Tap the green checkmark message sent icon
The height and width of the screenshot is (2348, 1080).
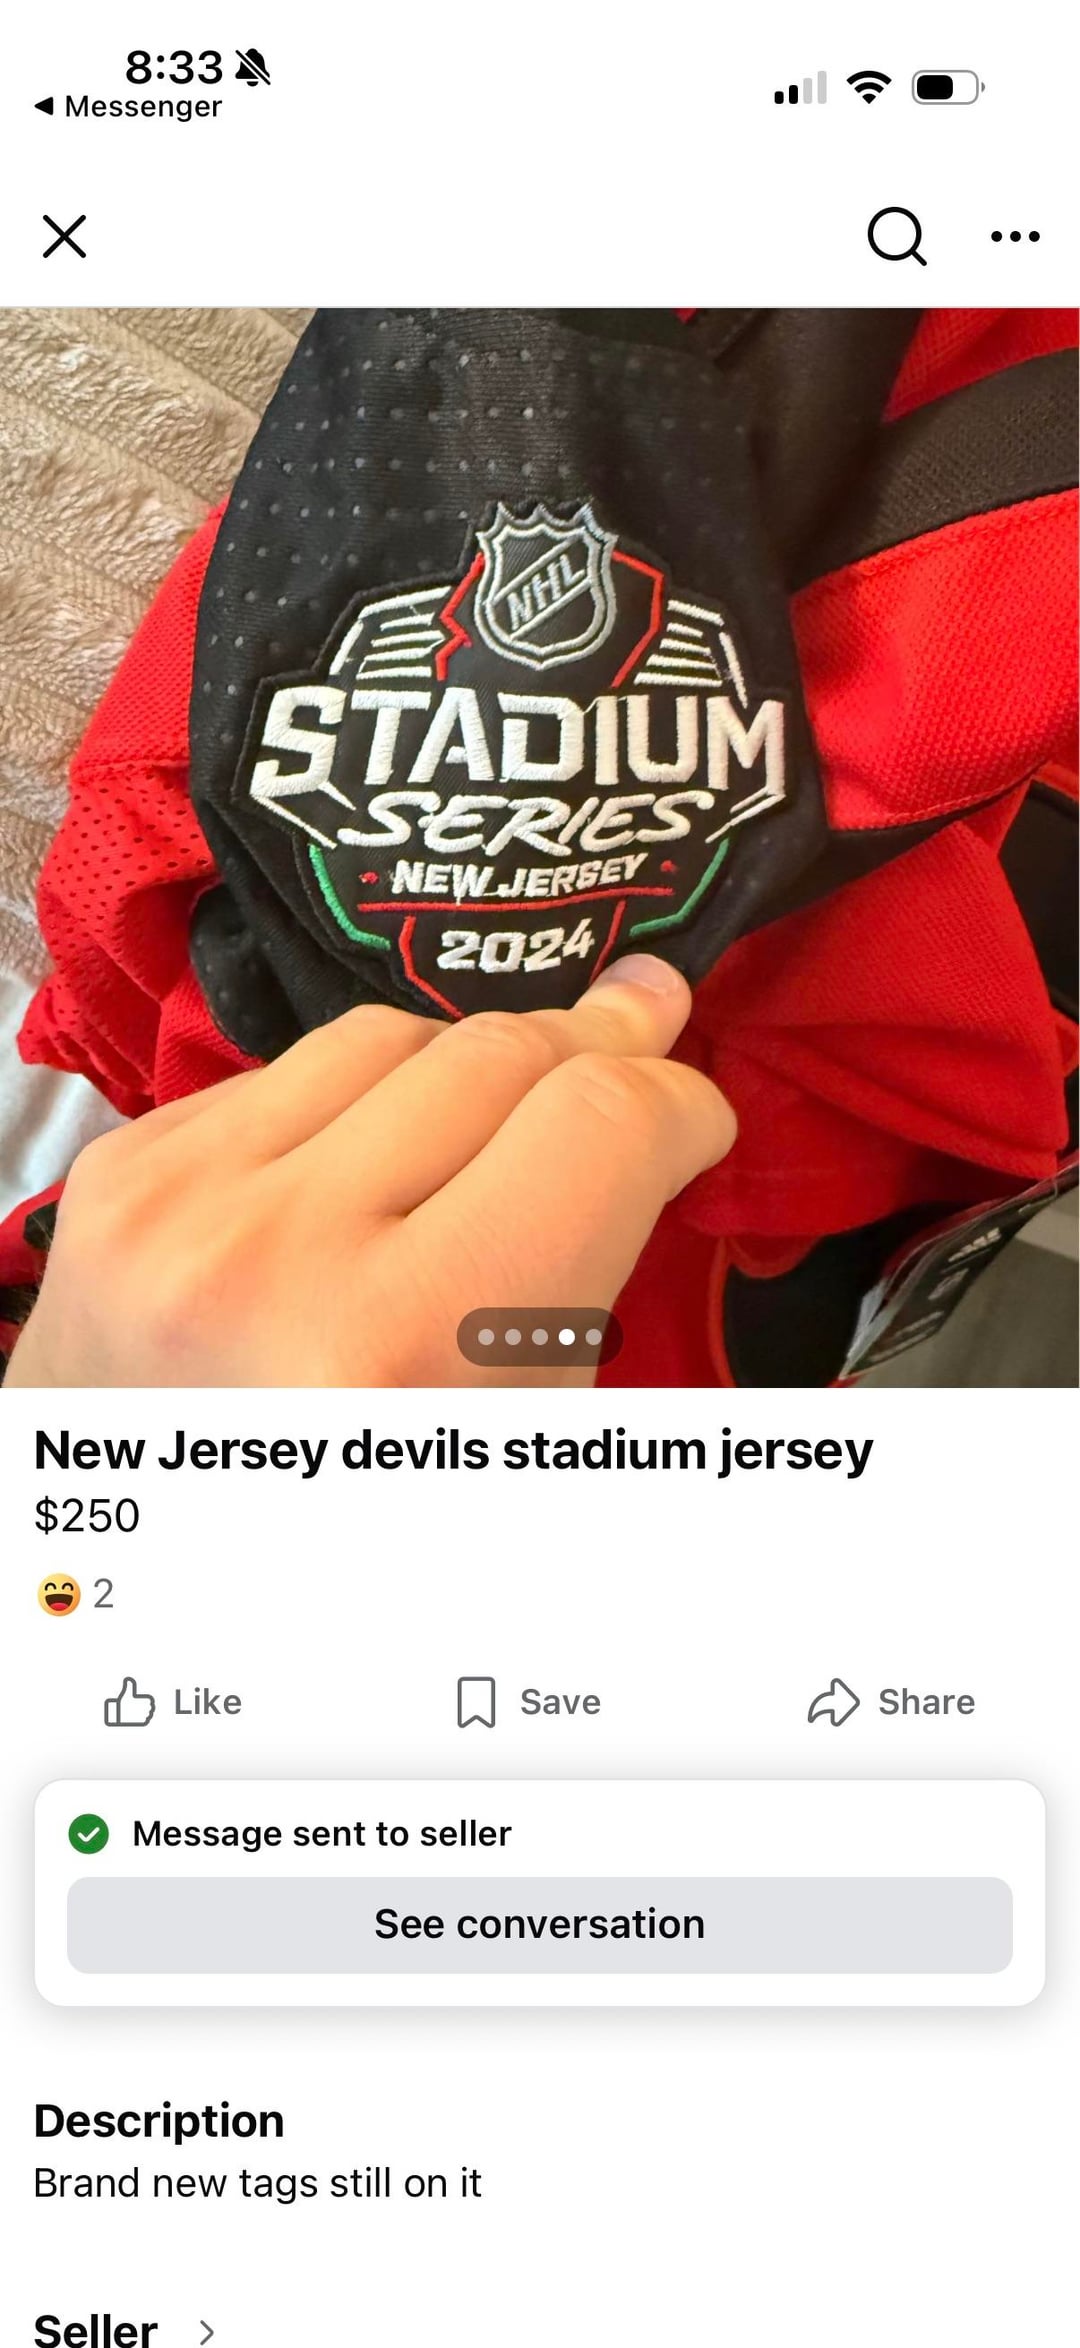(89, 1833)
